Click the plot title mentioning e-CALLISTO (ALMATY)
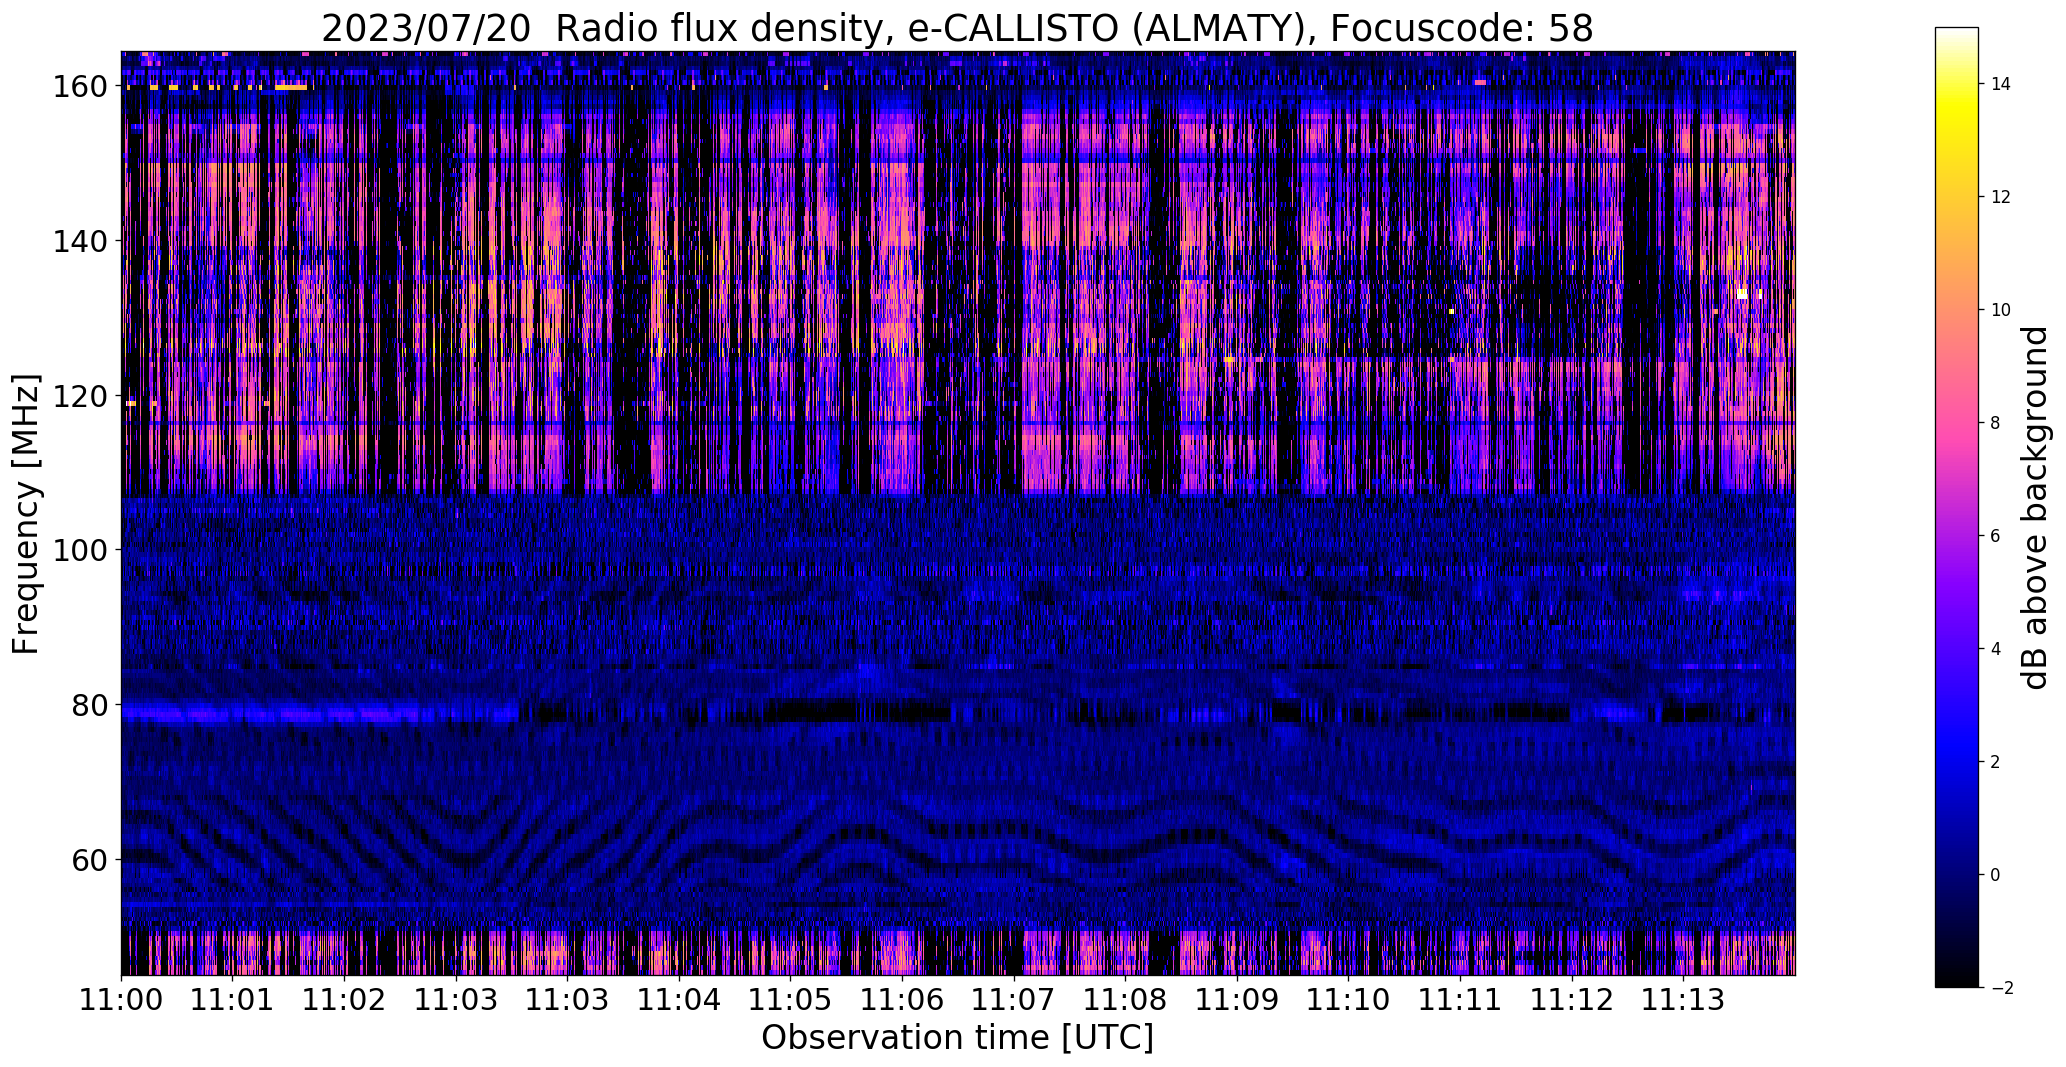The height and width of the screenshot is (1067, 2066). pyautogui.click(x=957, y=29)
